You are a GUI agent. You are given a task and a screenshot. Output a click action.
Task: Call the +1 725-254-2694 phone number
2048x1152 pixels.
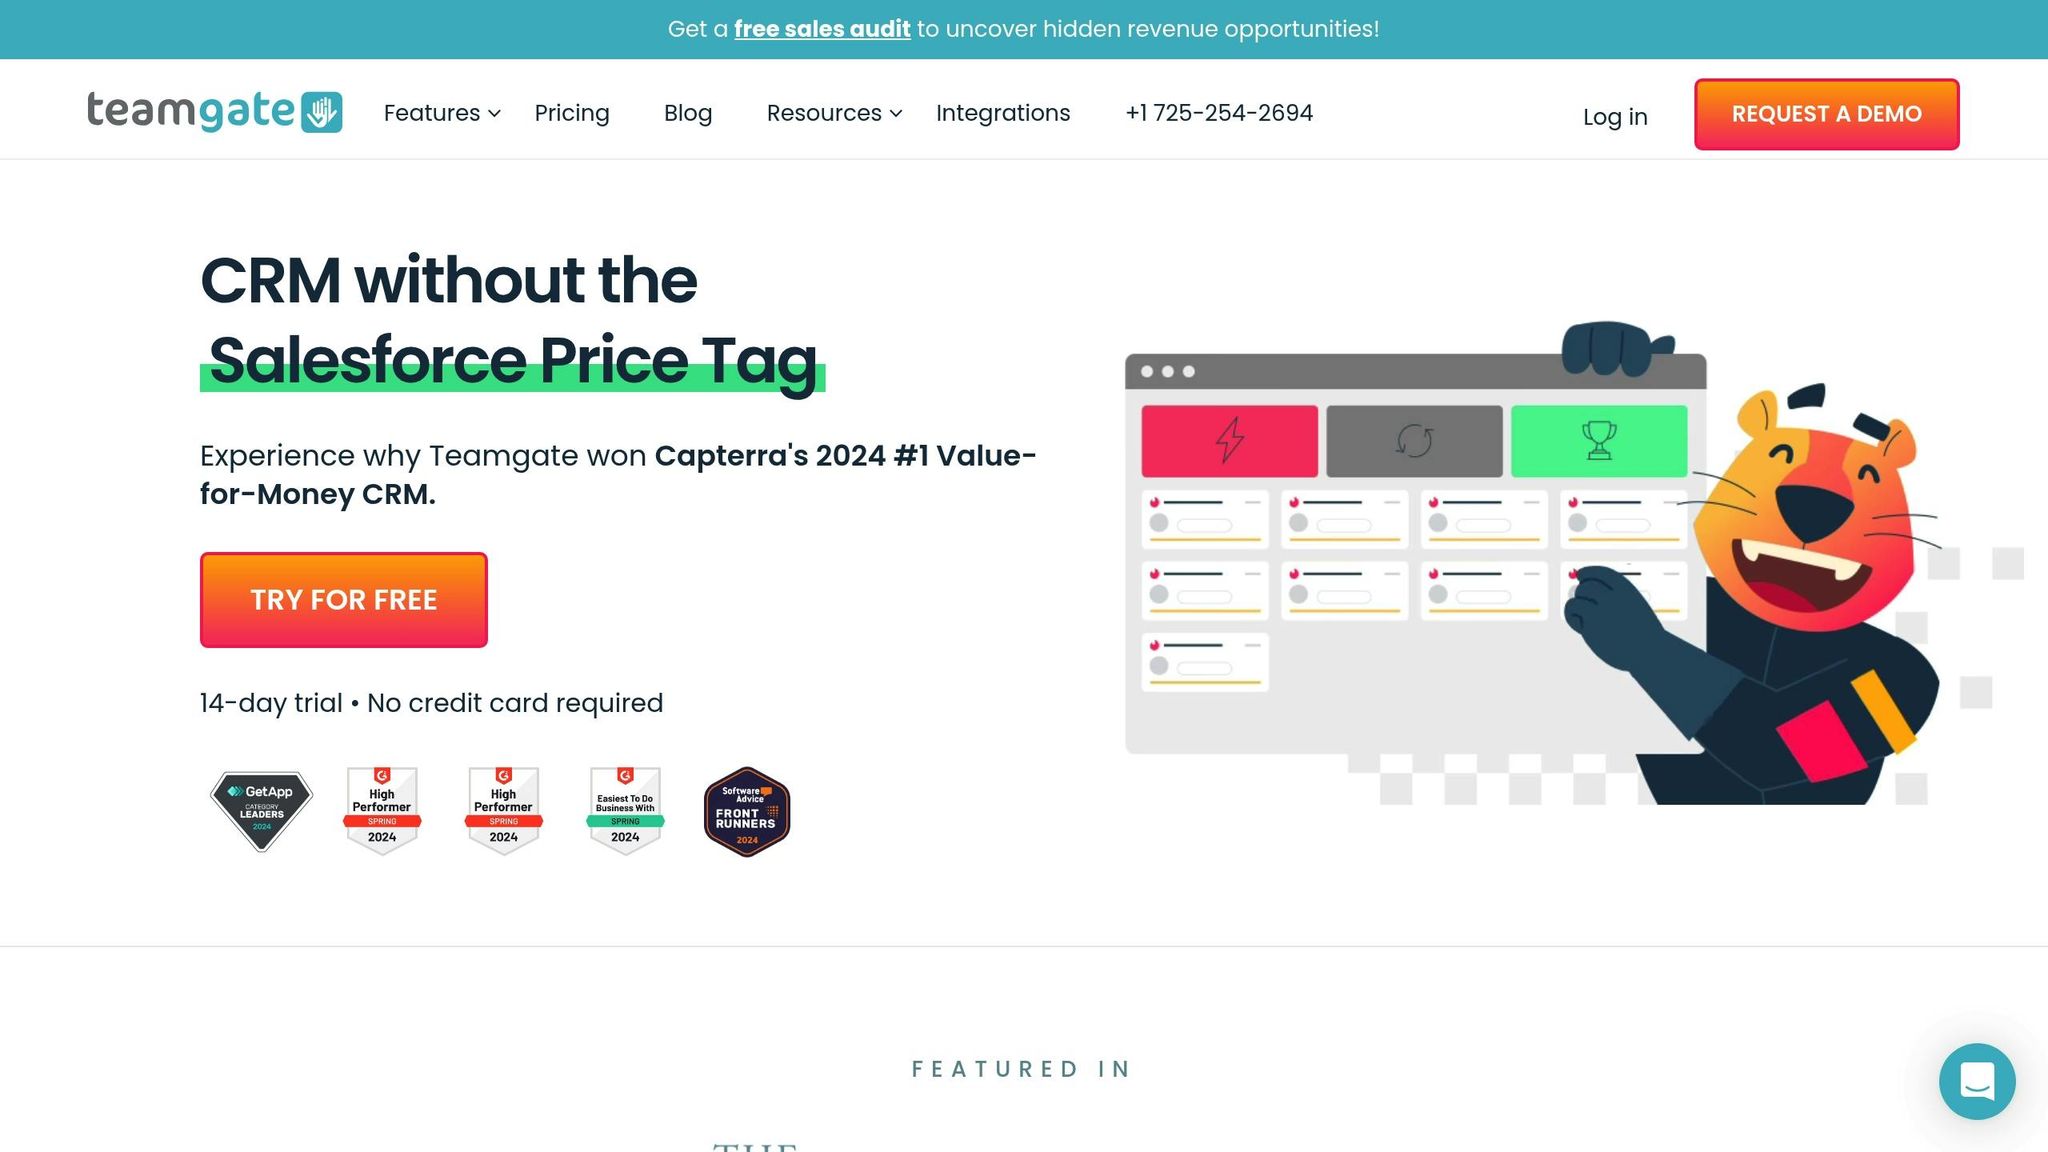tap(1219, 113)
